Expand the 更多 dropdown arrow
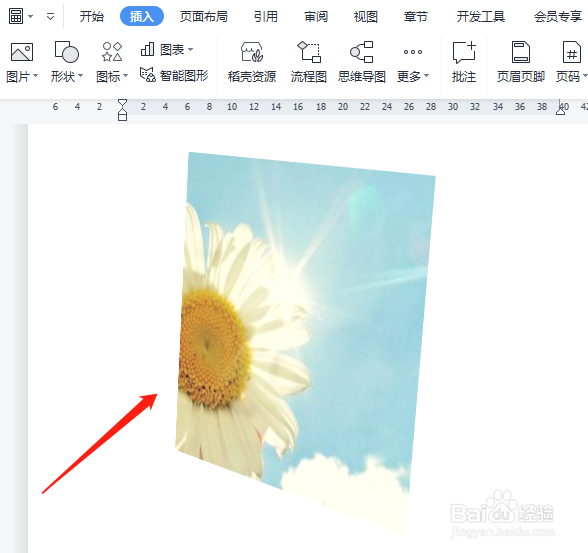 [426, 76]
